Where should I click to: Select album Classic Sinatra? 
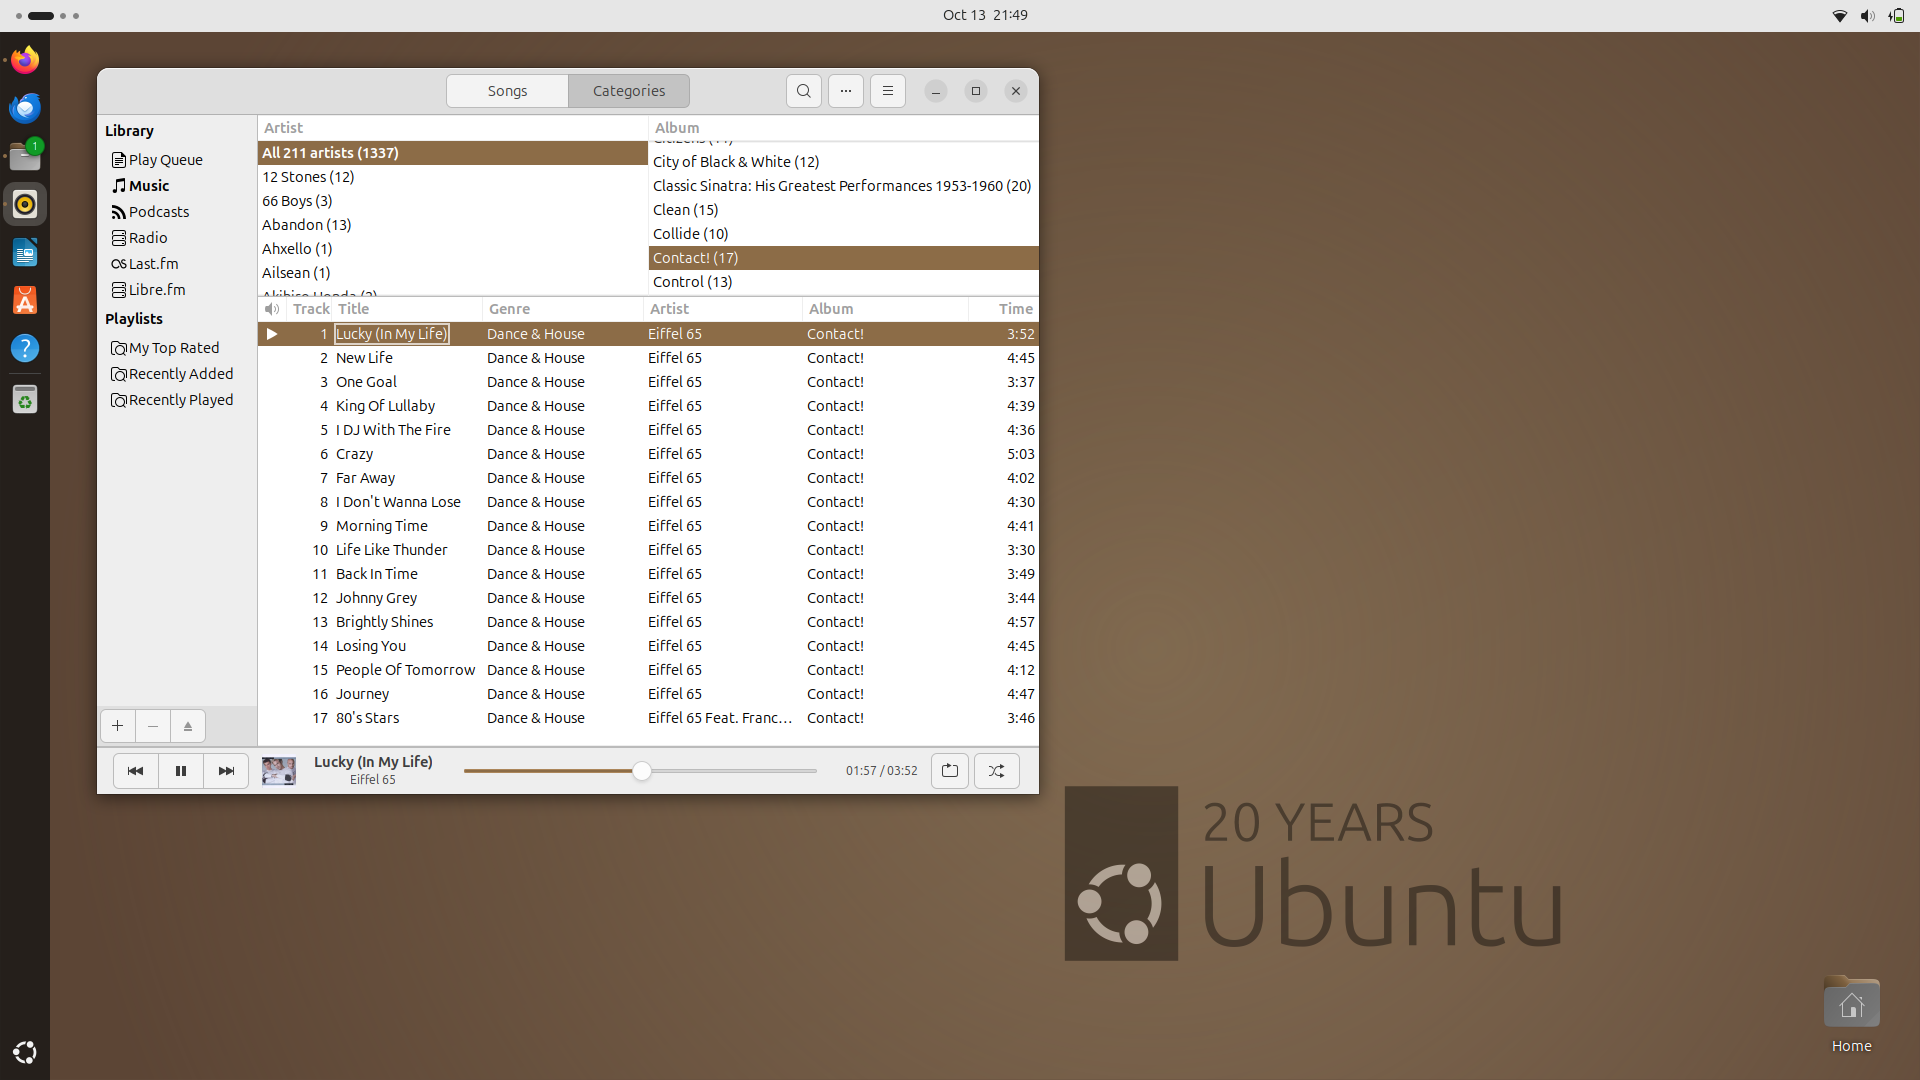point(843,186)
